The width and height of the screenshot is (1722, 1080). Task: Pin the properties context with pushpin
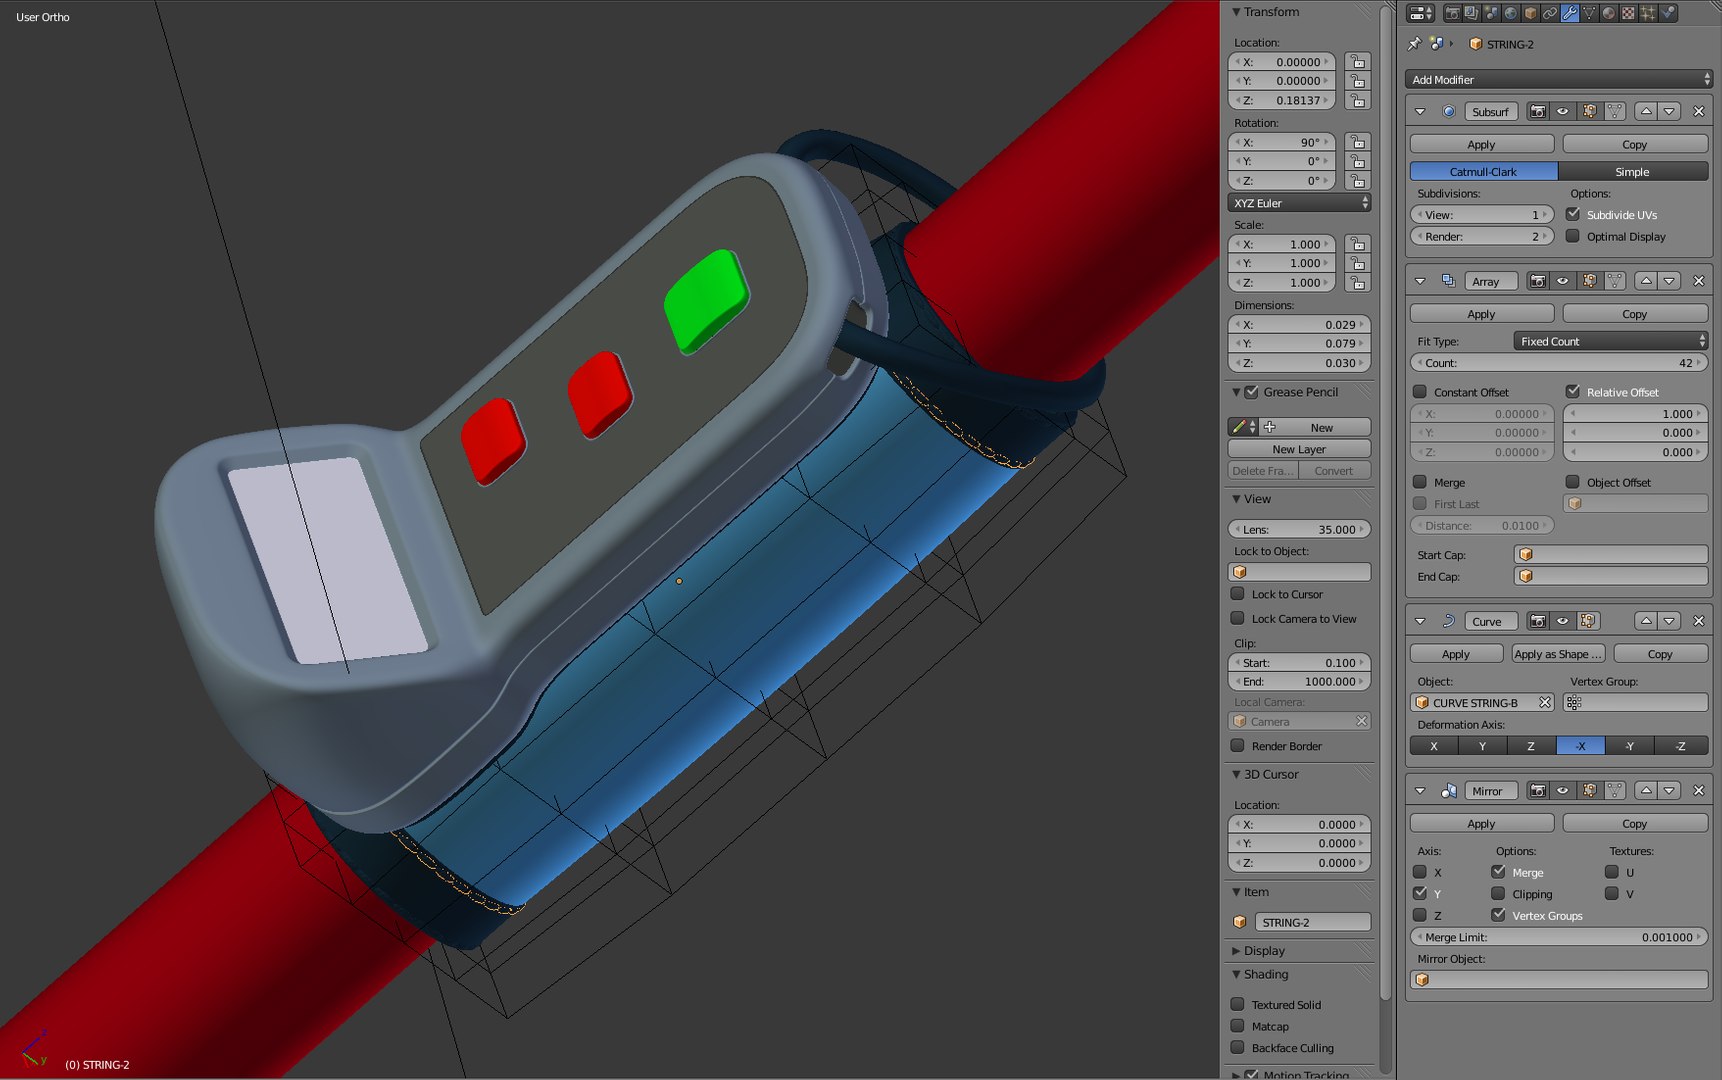pyautogui.click(x=1414, y=44)
